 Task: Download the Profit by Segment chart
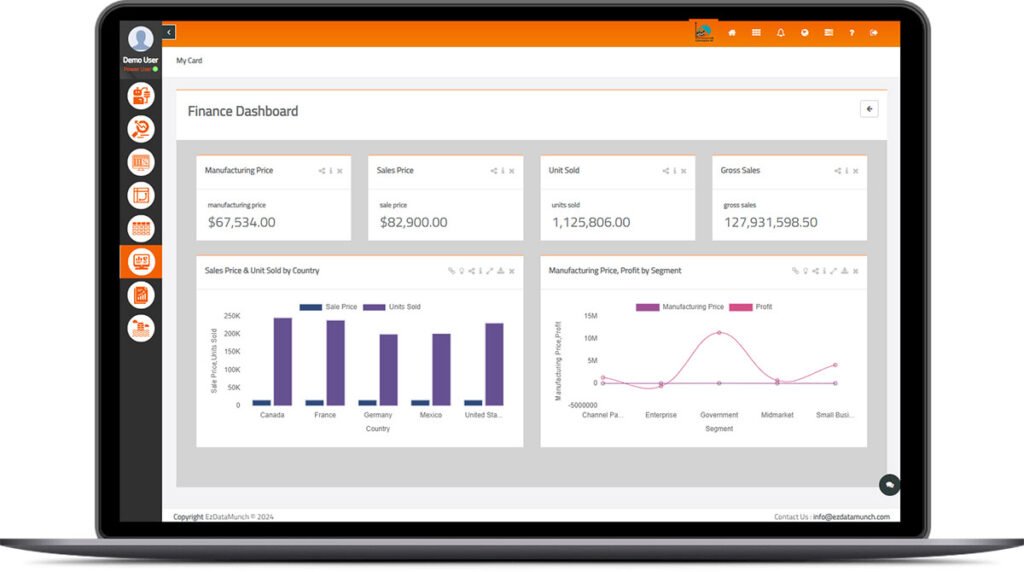coord(845,271)
